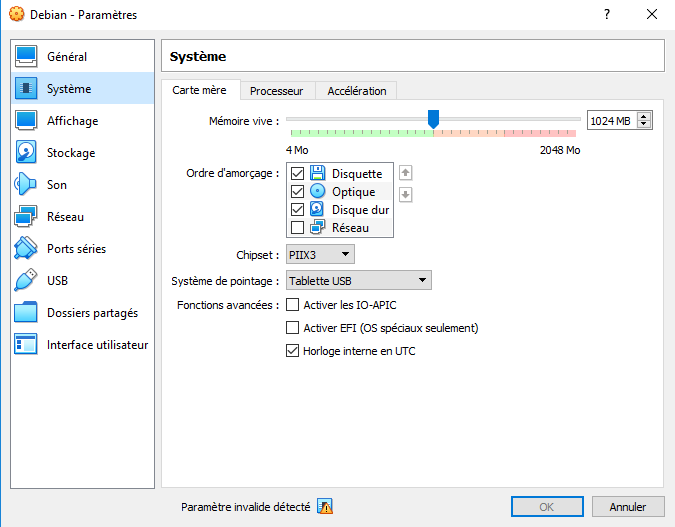Select Général label in sidebar
Screen dimensions: 675x527
coord(67,57)
